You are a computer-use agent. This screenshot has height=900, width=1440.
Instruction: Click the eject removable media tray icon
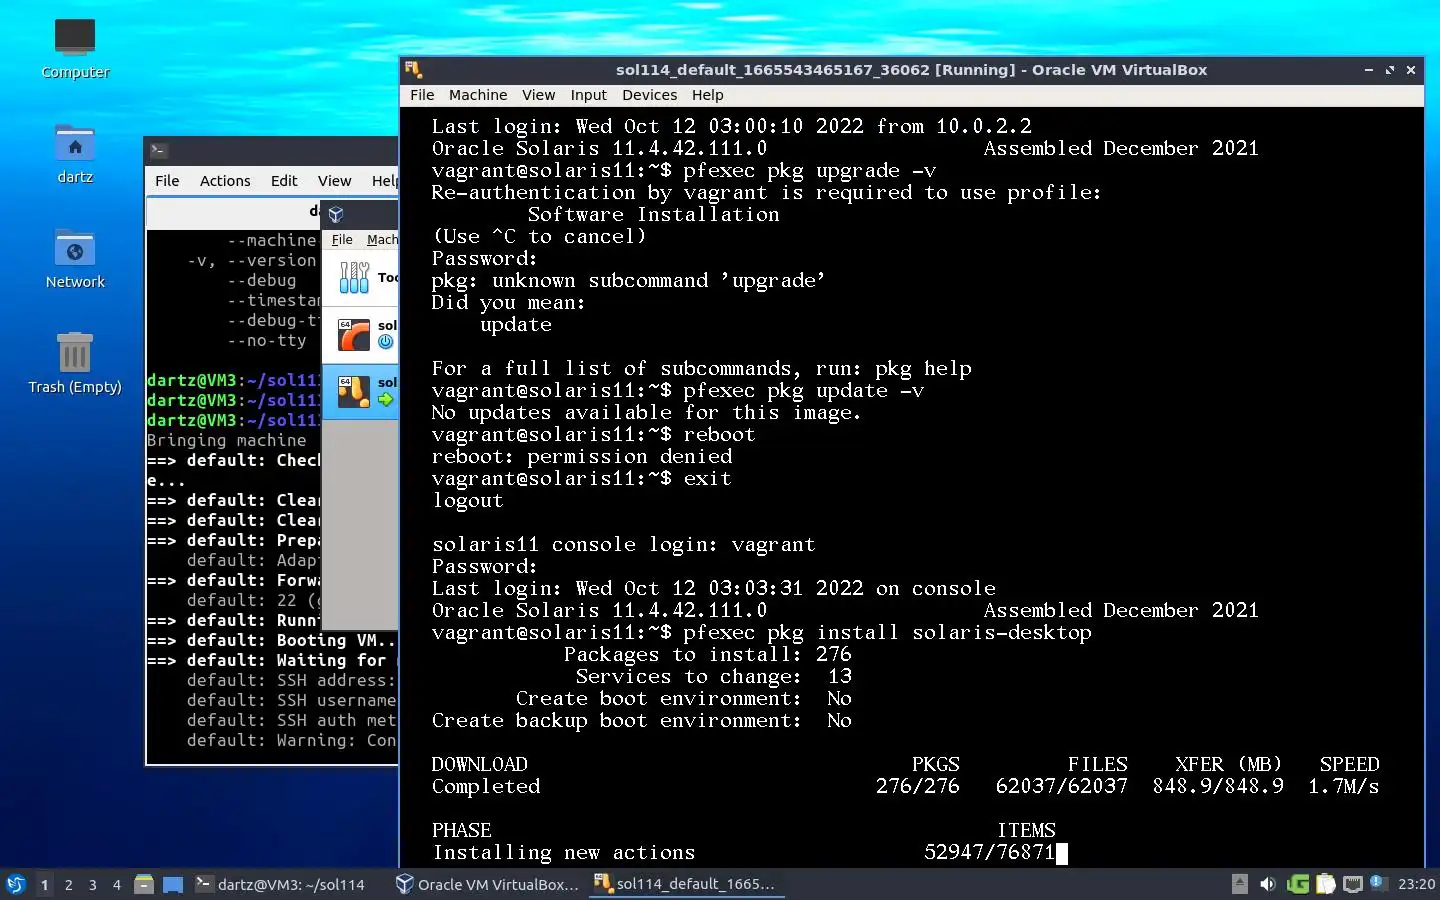(x=1240, y=884)
